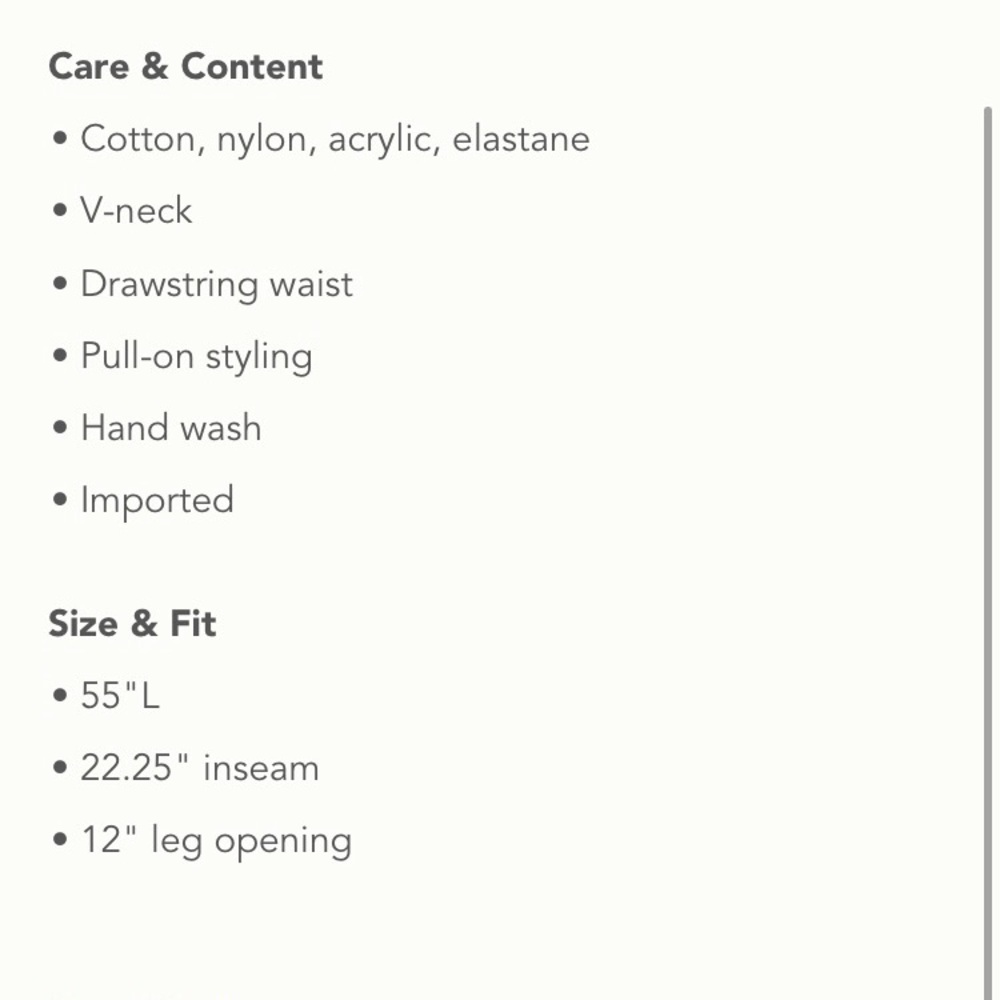Click the bullet before 12" leg opening

tap(60, 841)
